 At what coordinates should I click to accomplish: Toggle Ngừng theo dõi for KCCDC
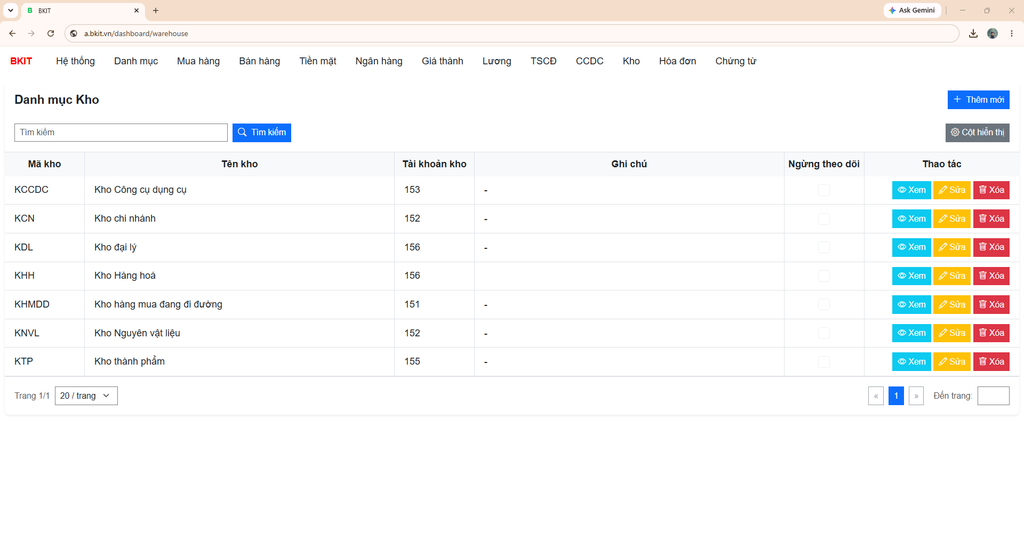click(x=824, y=190)
